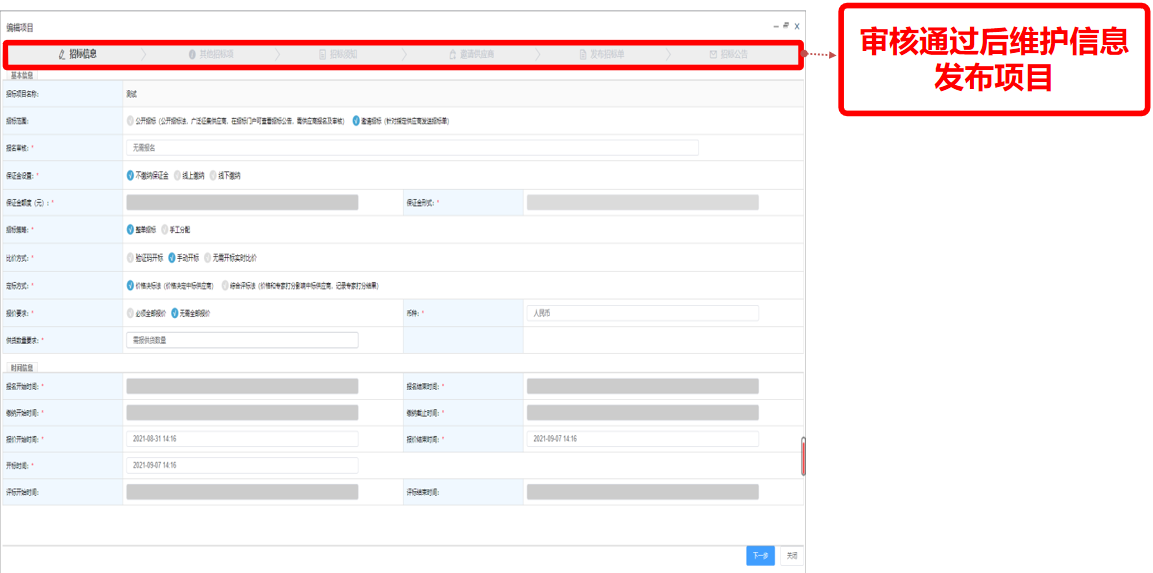
Task: Click the 邀请供应商 step icon
Action: pos(452,54)
